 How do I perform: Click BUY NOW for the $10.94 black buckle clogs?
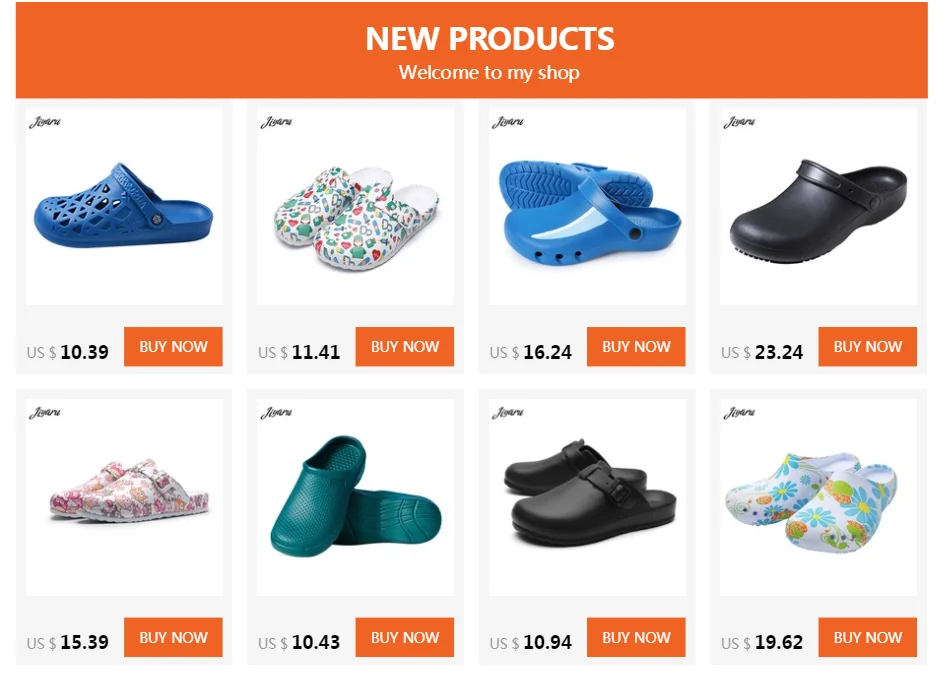click(x=636, y=637)
